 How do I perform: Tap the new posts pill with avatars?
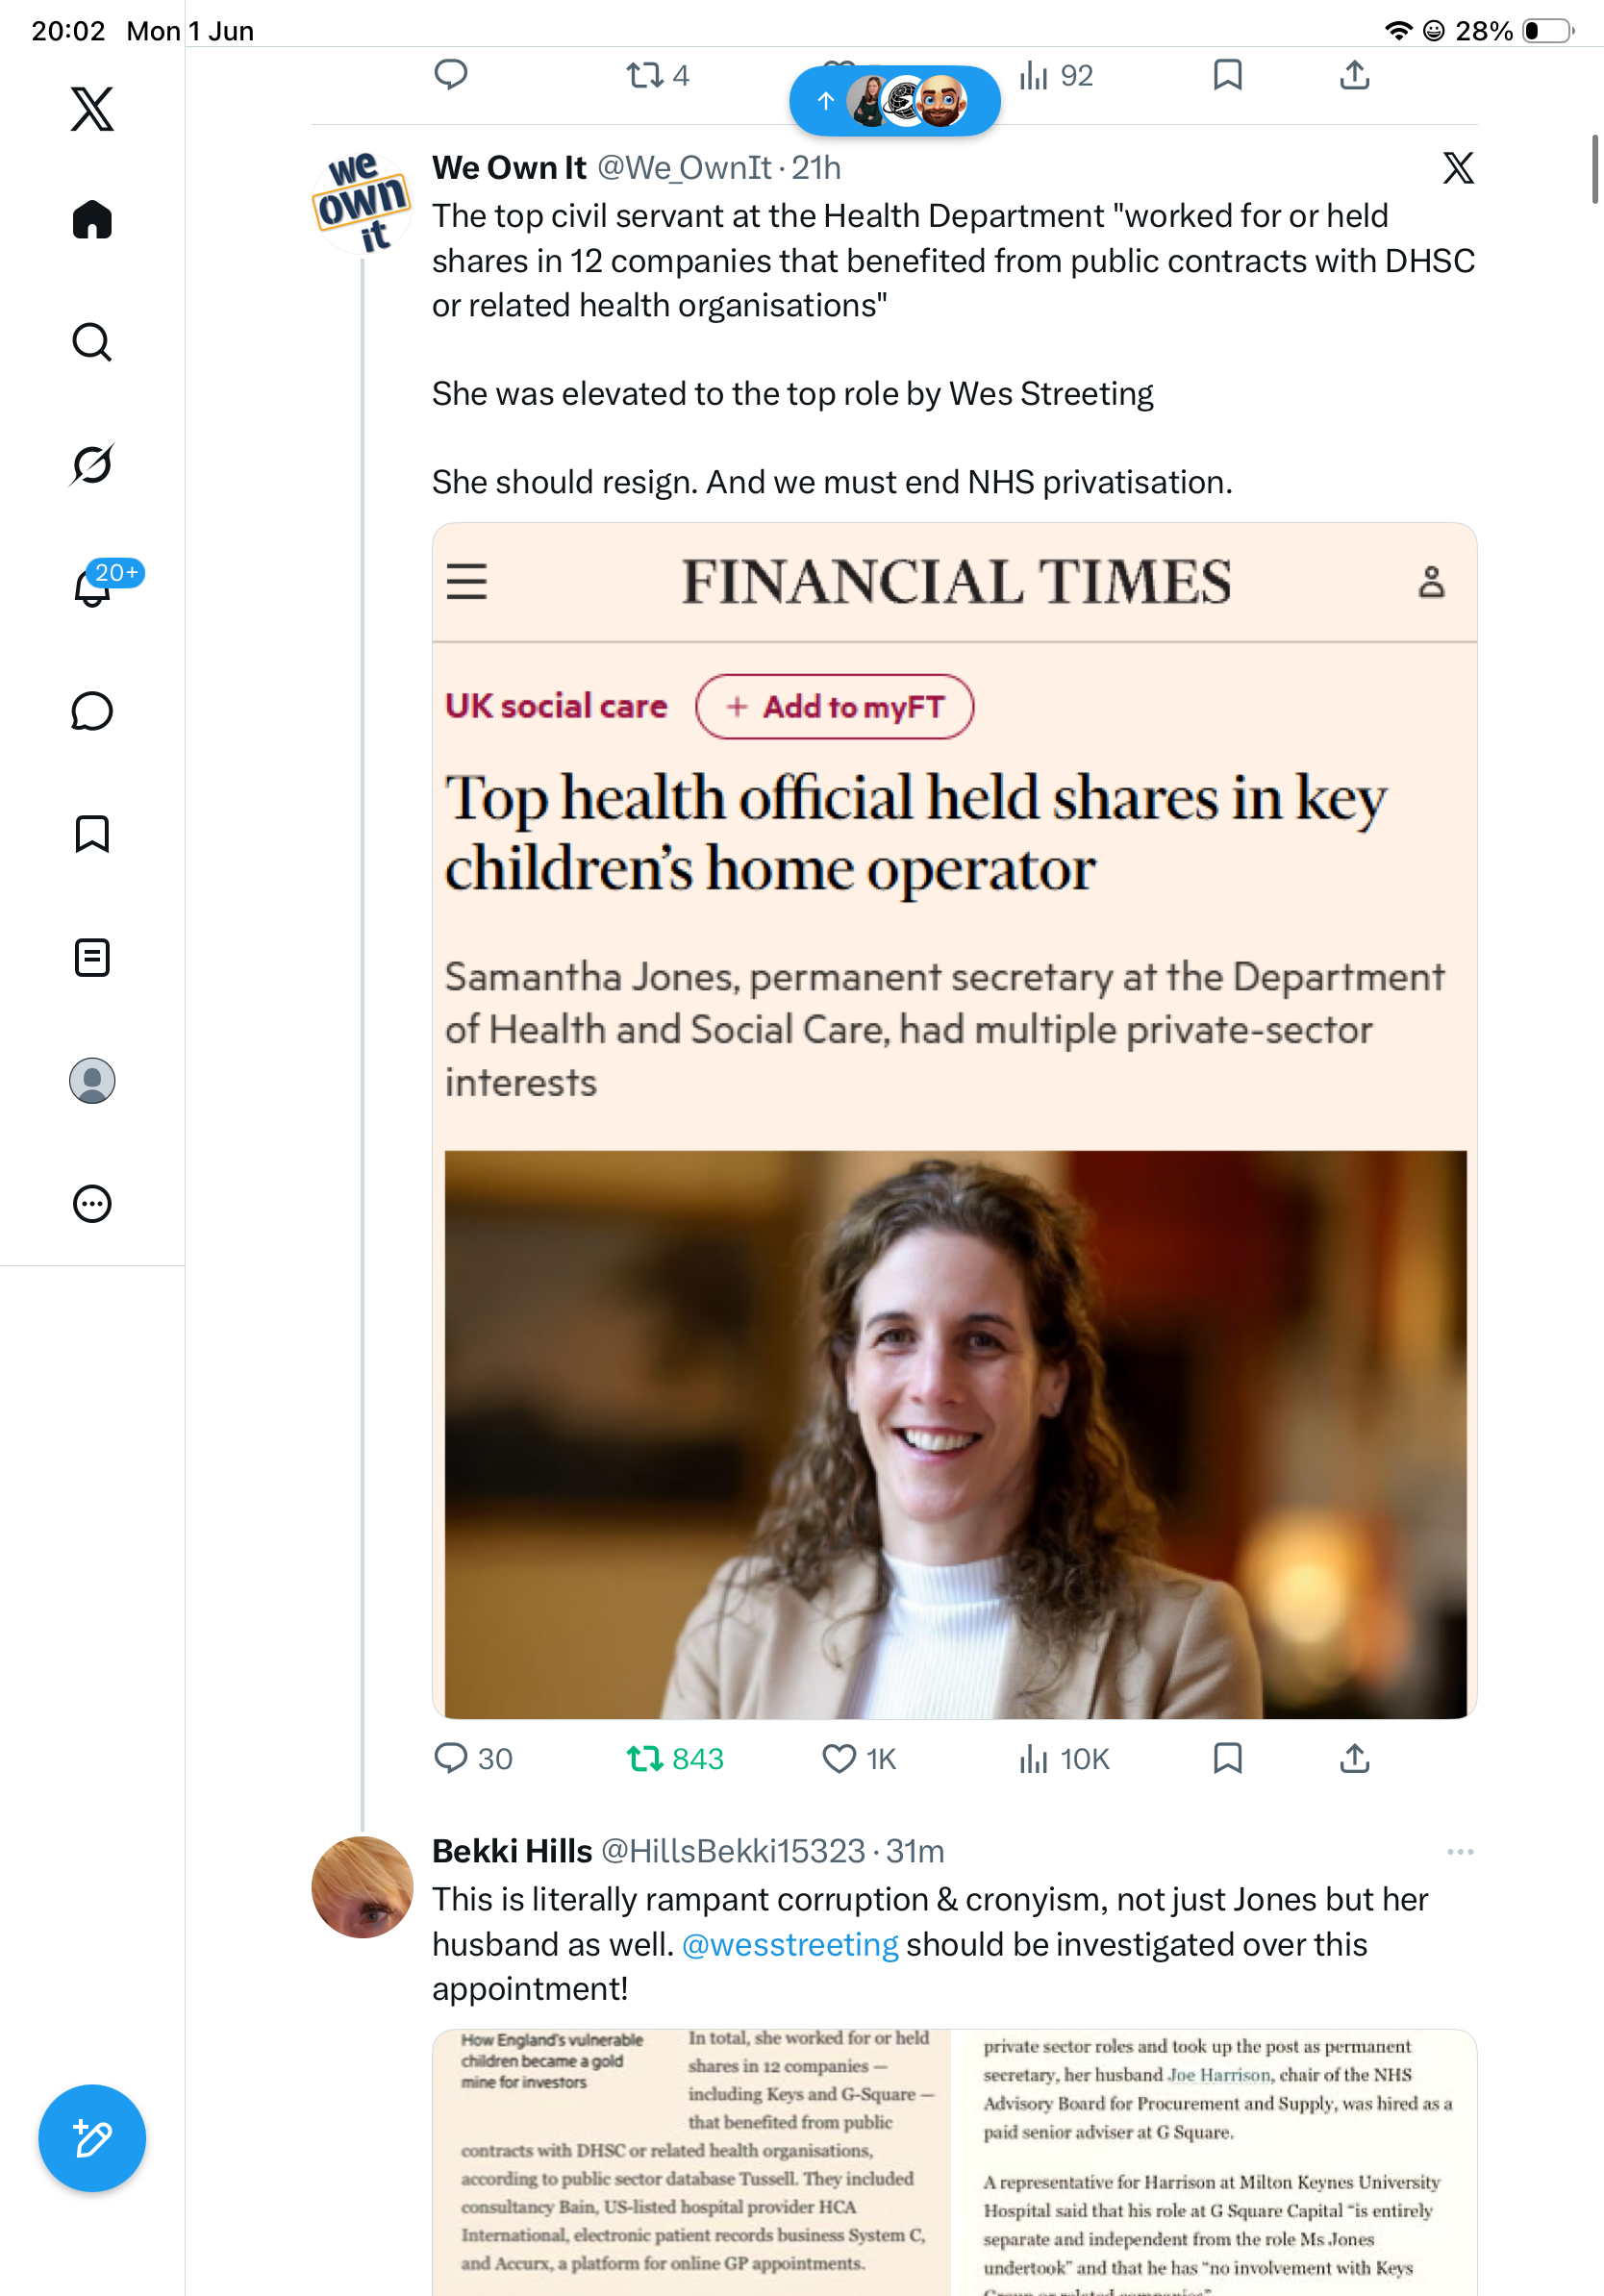pos(895,101)
